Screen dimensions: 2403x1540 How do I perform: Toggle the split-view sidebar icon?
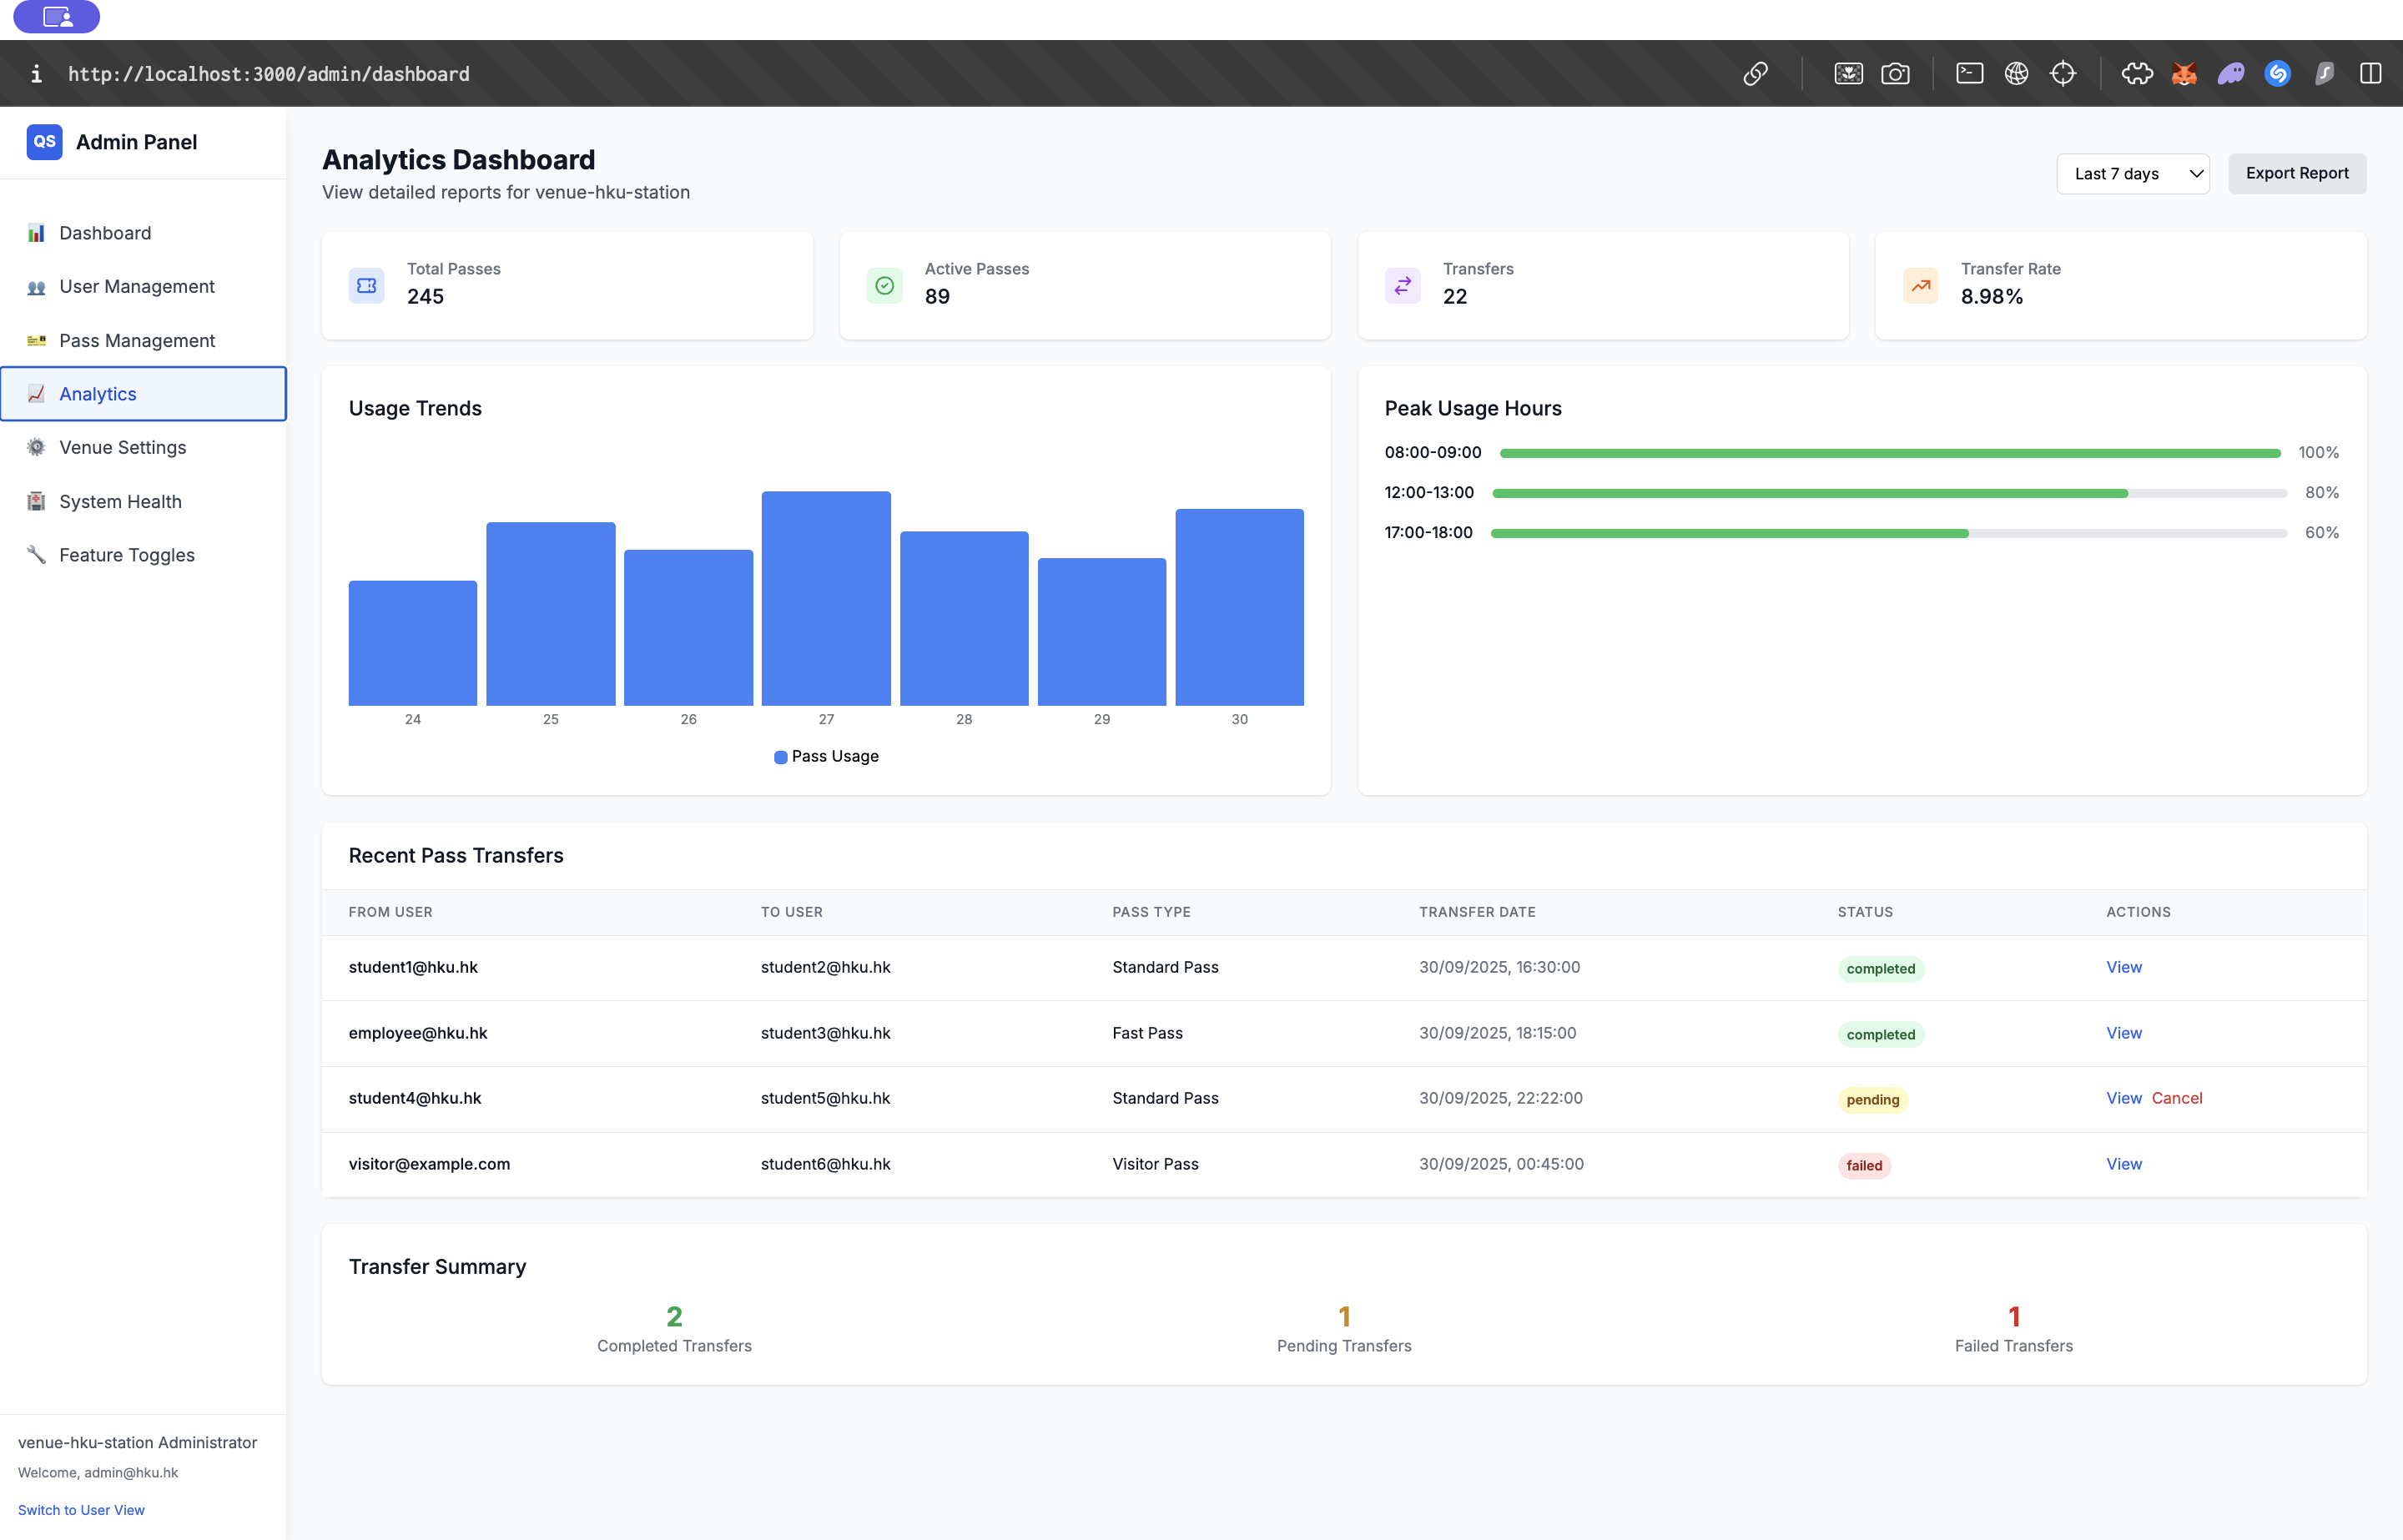2370,74
